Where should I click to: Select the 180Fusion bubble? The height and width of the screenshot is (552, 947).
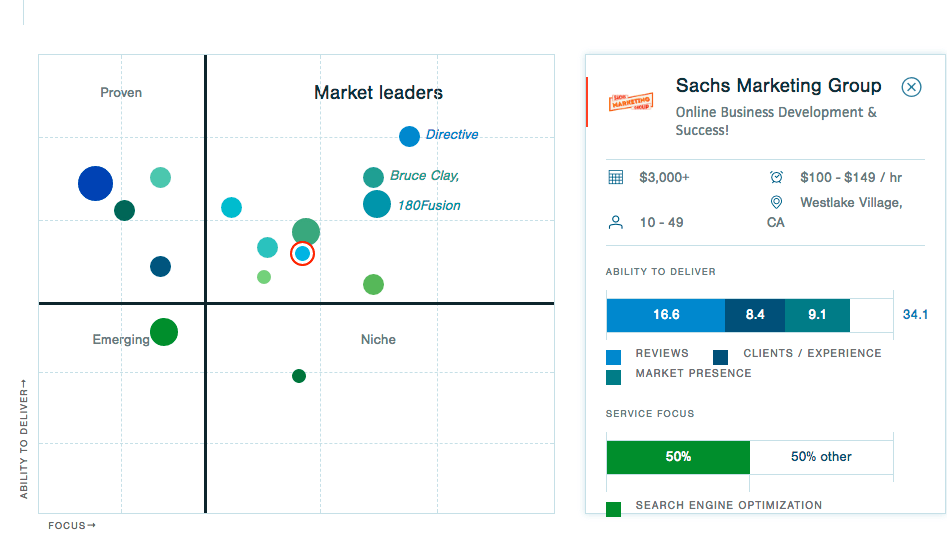pos(376,204)
